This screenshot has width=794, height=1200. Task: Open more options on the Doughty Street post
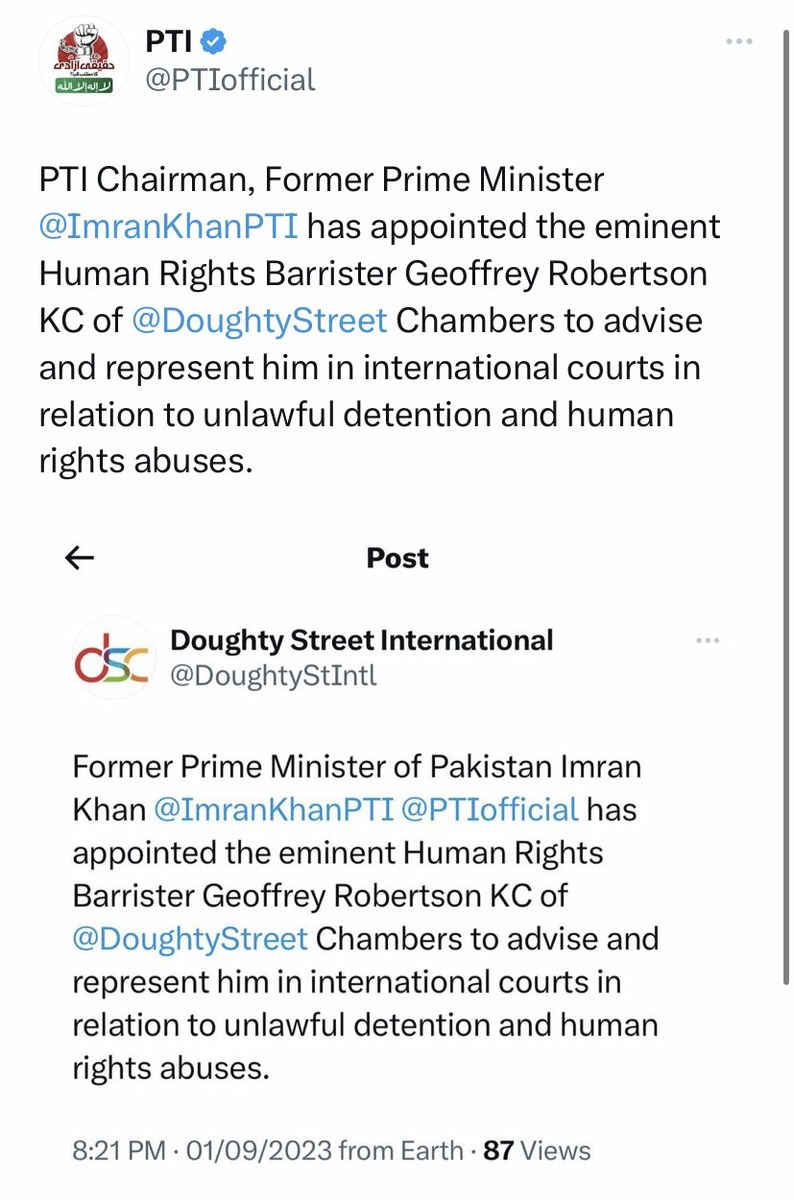point(707,640)
